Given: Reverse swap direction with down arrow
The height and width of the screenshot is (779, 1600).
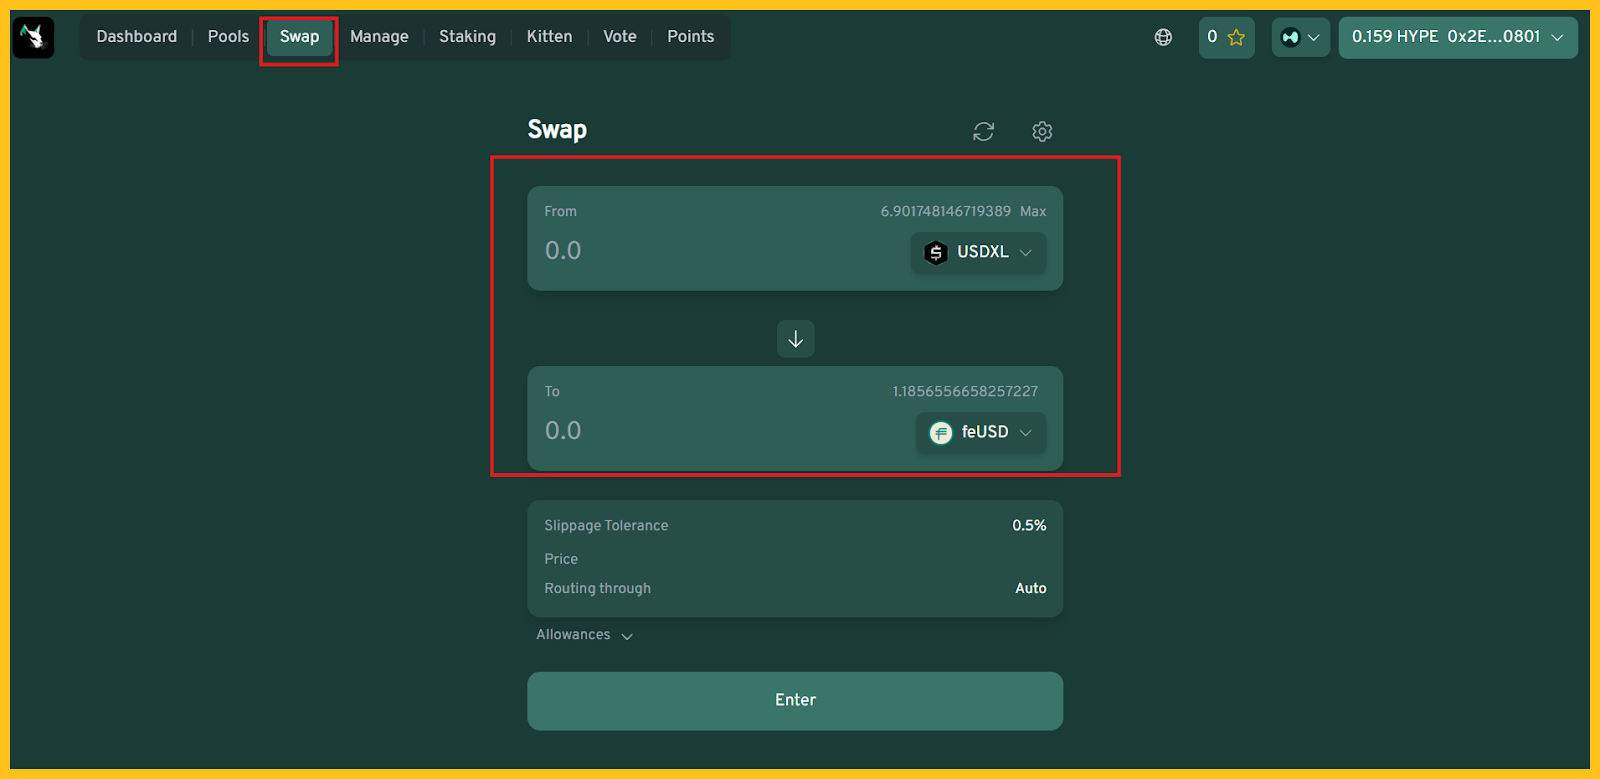Looking at the screenshot, I should (795, 339).
